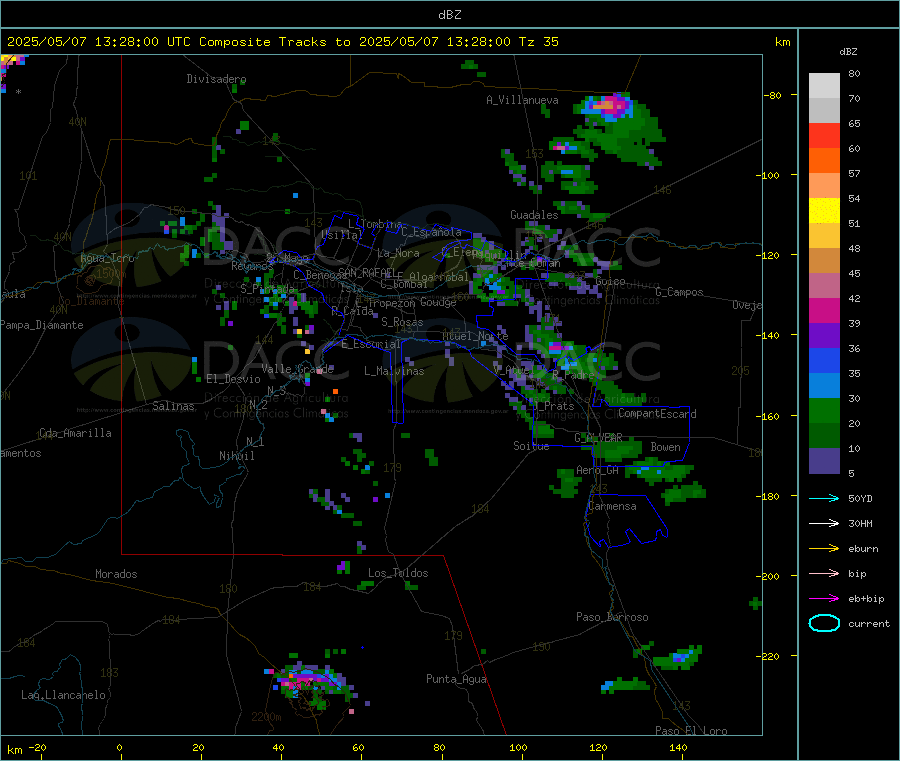Click the C_Española map label
900x761 pixels.
(x=431, y=232)
